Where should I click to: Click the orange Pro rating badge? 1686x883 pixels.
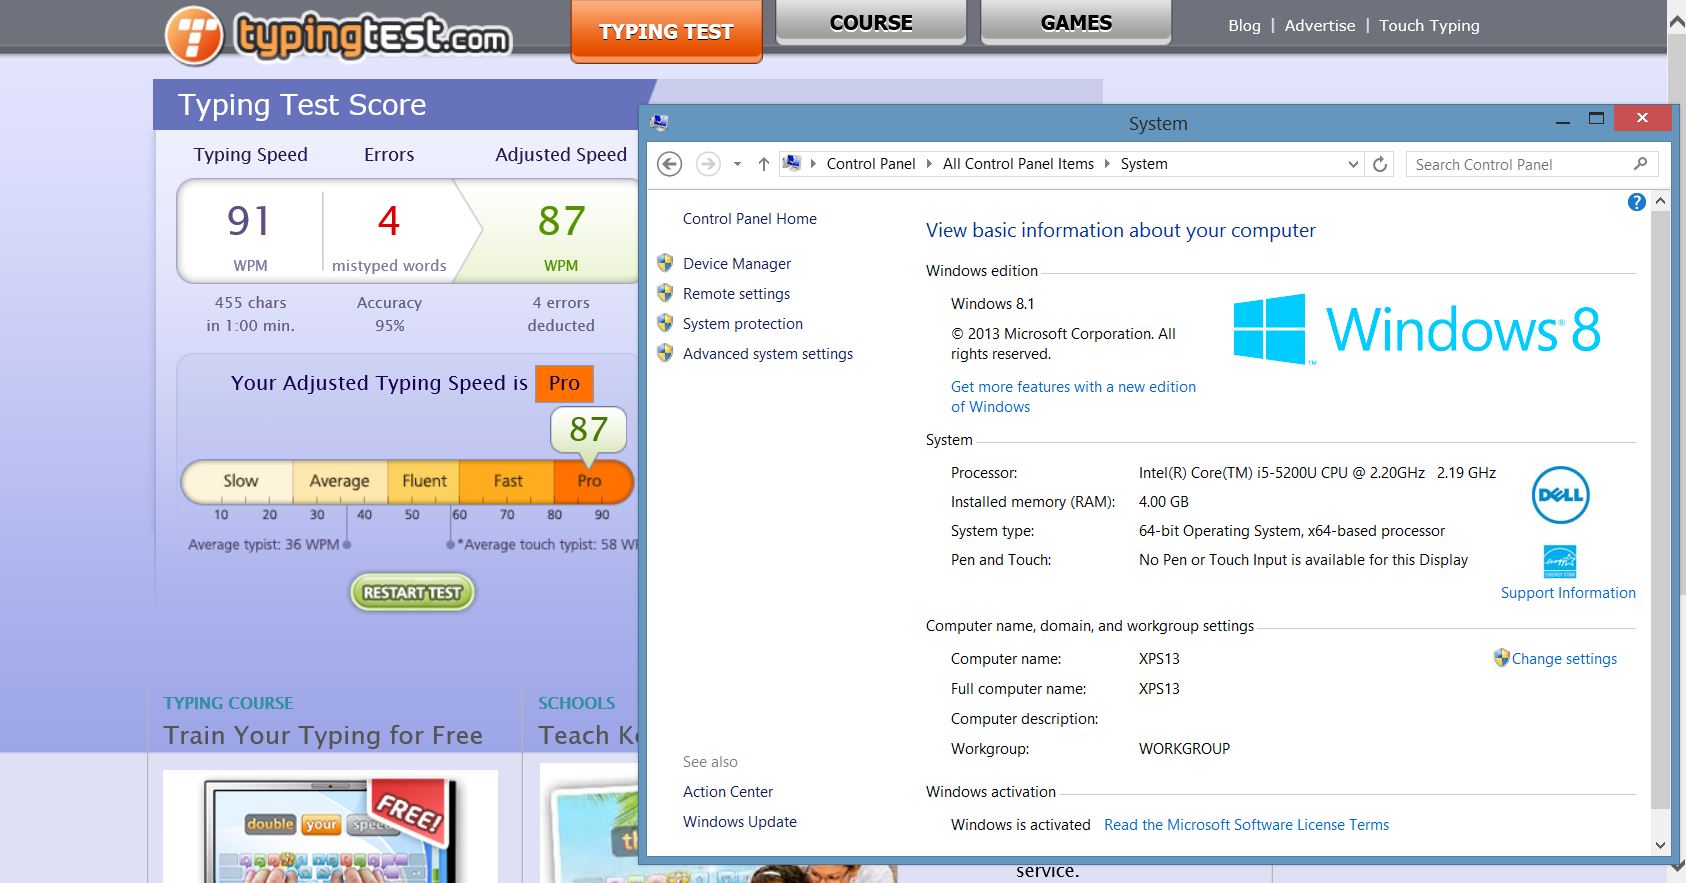tap(564, 383)
